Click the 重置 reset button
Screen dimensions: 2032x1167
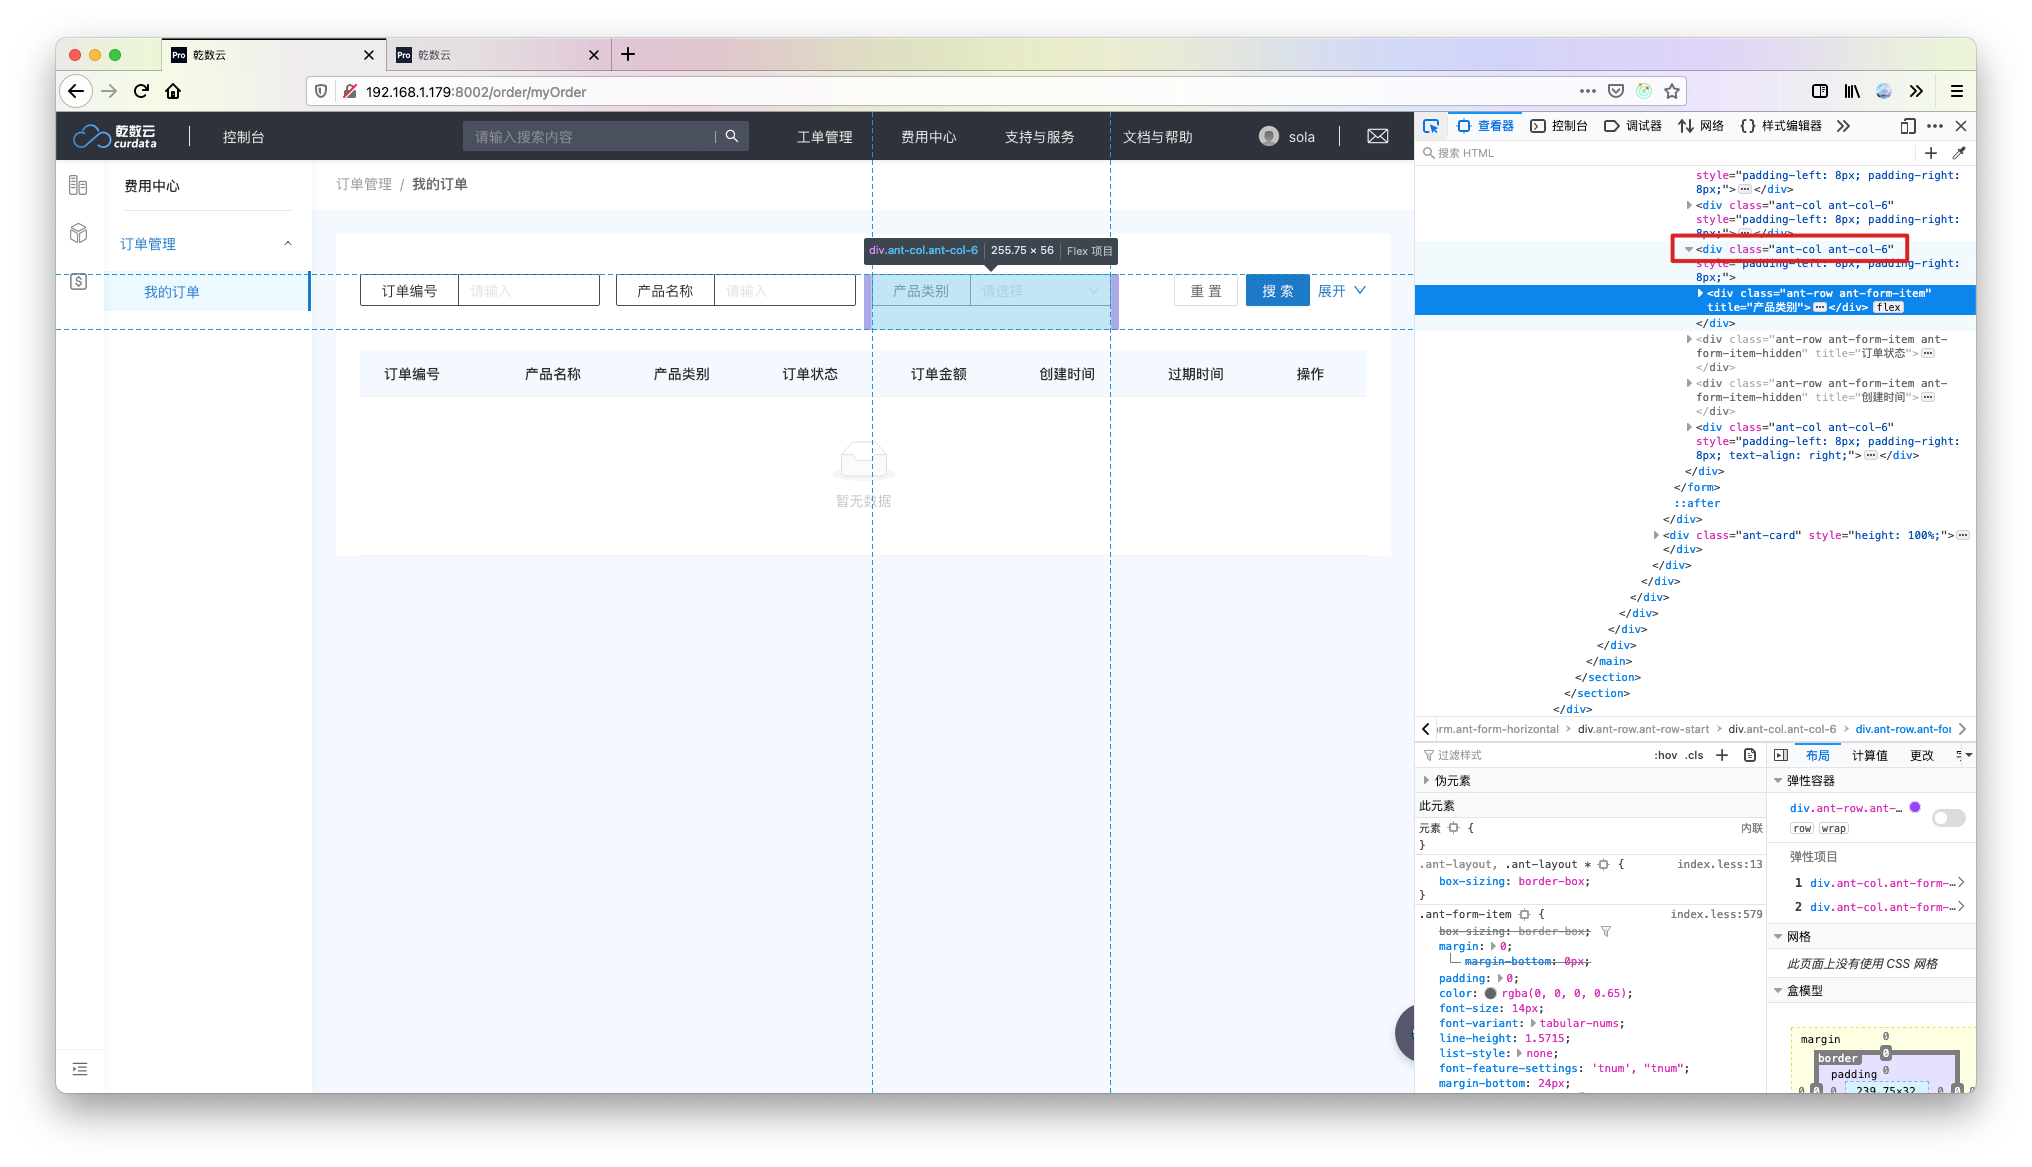tap(1205, 290)
